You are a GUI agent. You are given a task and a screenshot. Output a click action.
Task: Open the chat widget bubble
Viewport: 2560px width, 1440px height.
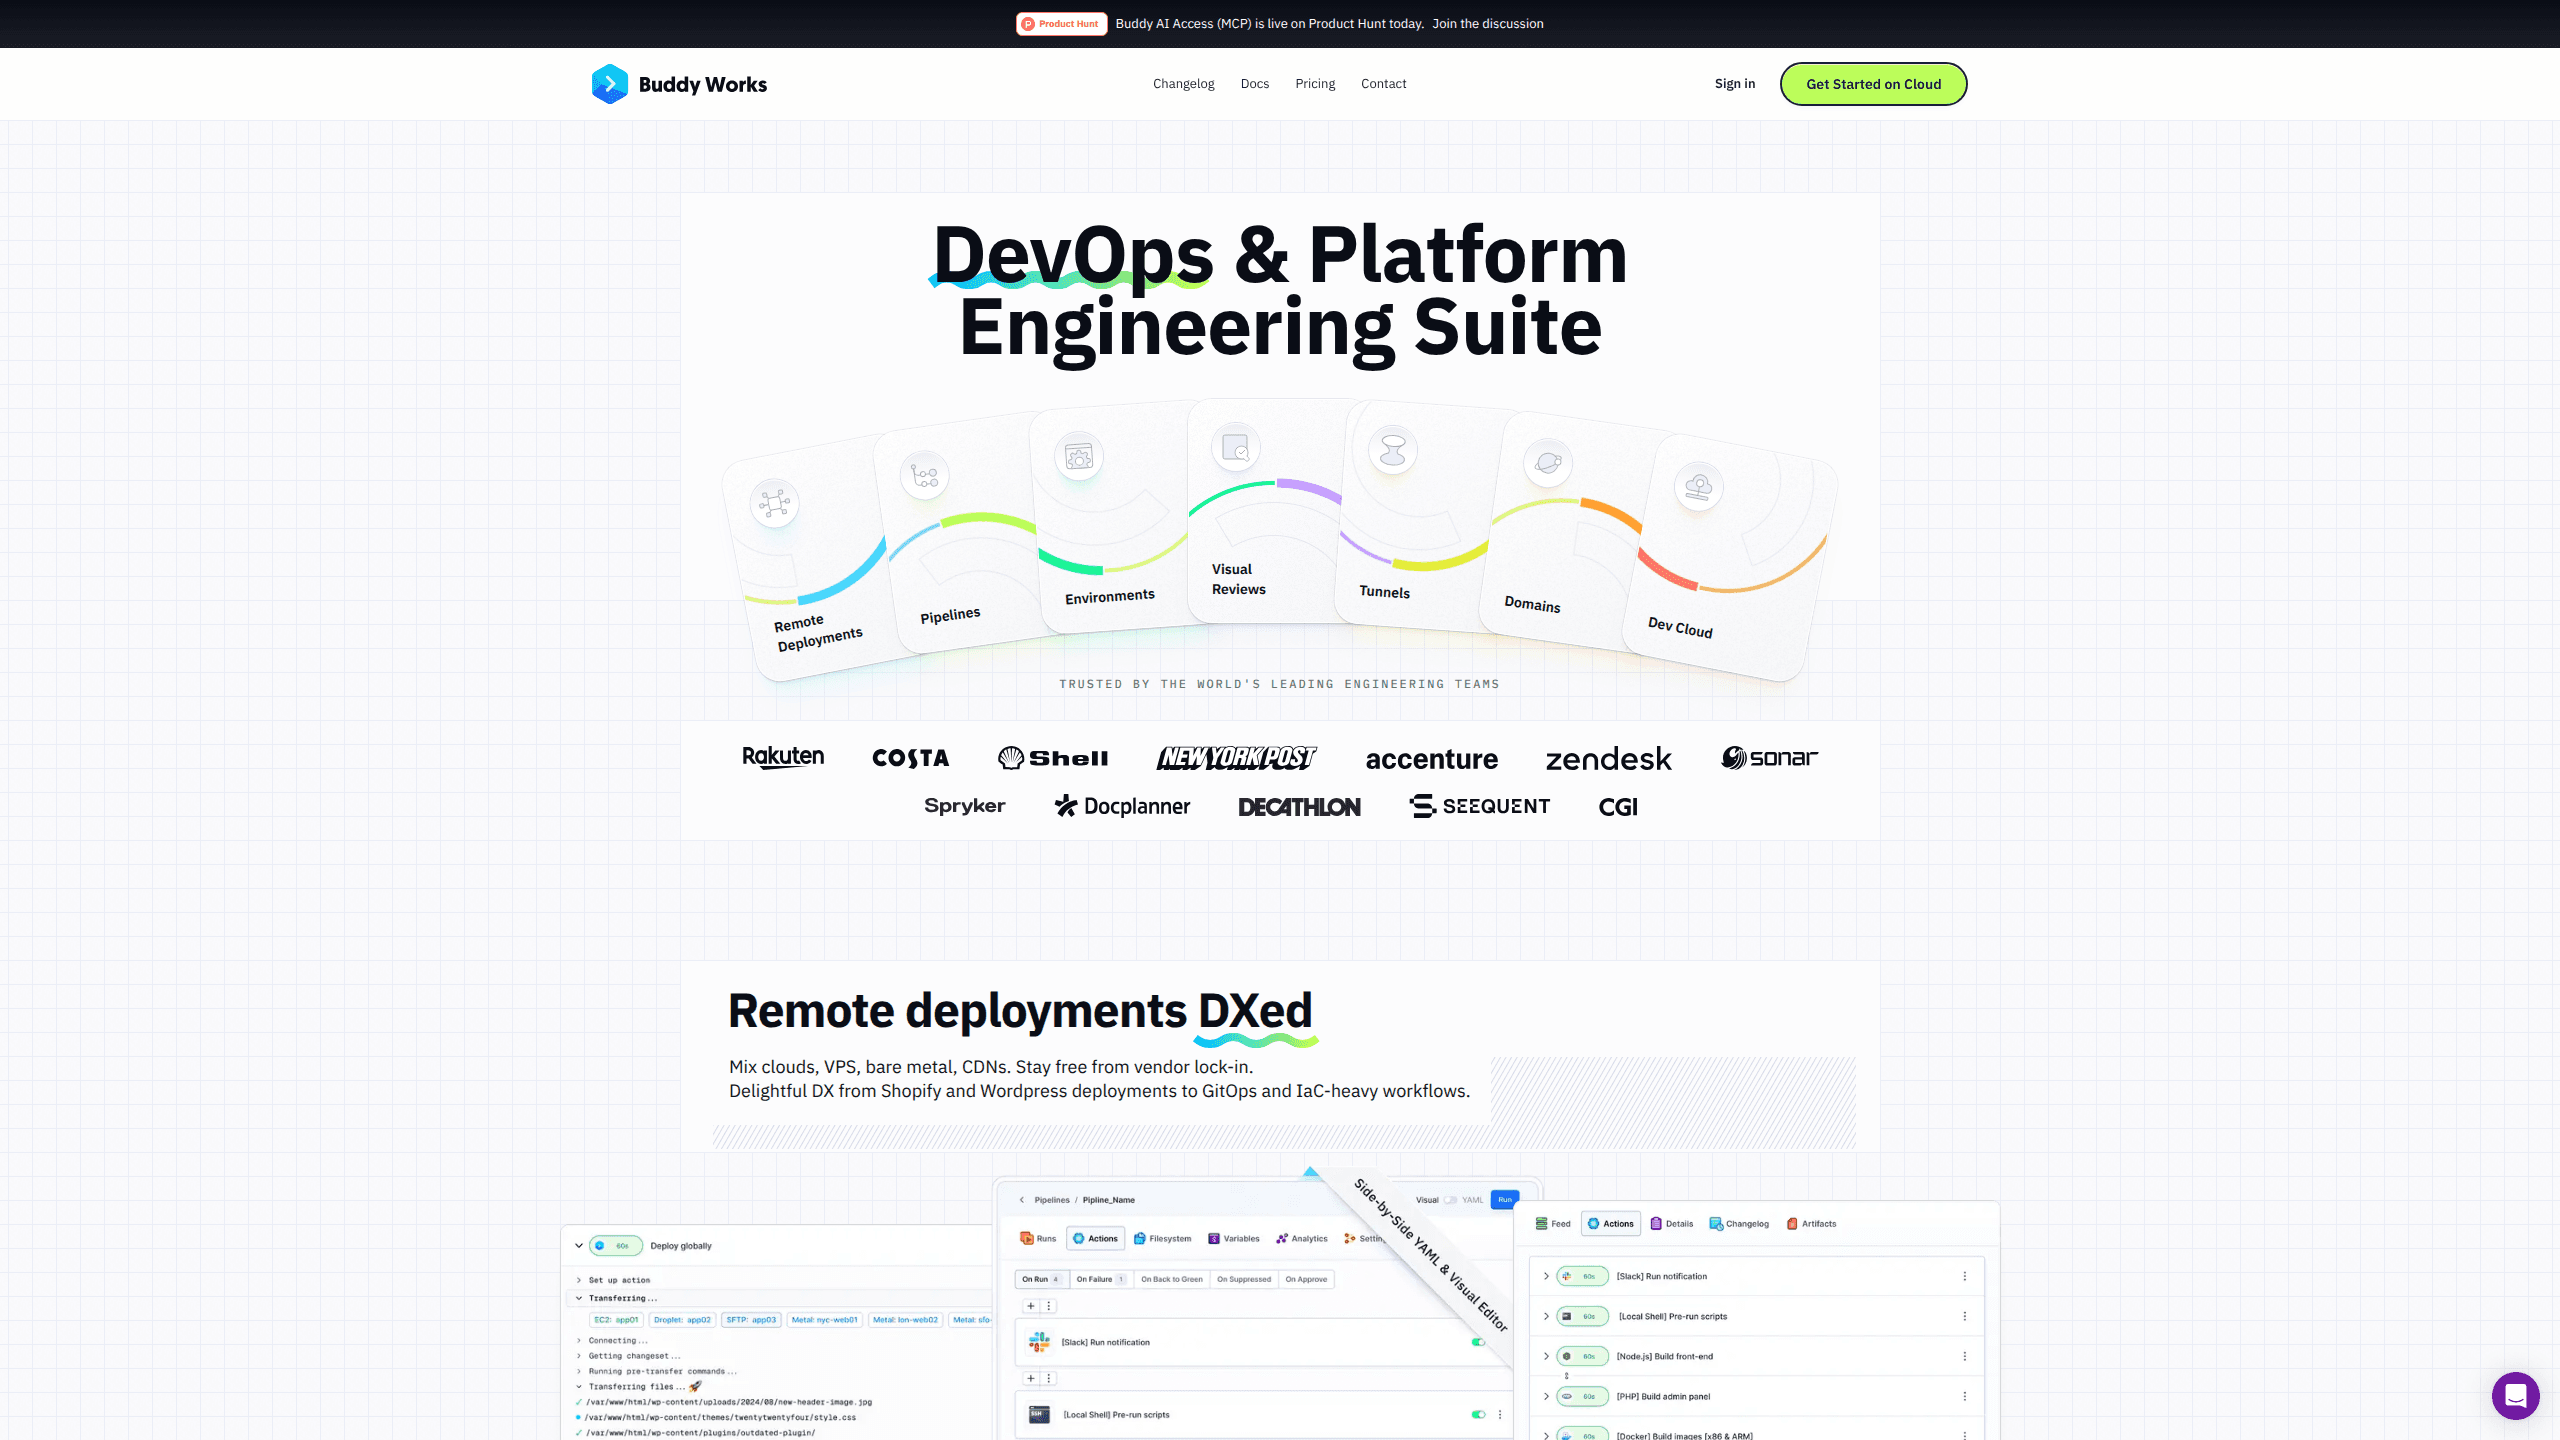pyautogui.click(x=2515, y=1395)
